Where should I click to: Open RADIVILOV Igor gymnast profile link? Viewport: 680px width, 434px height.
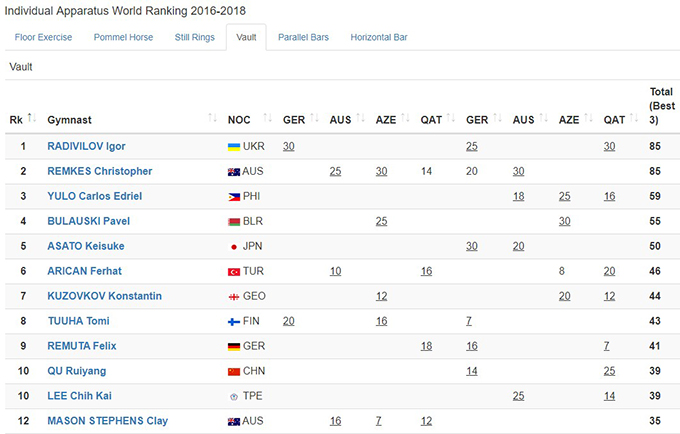[86, 146]
